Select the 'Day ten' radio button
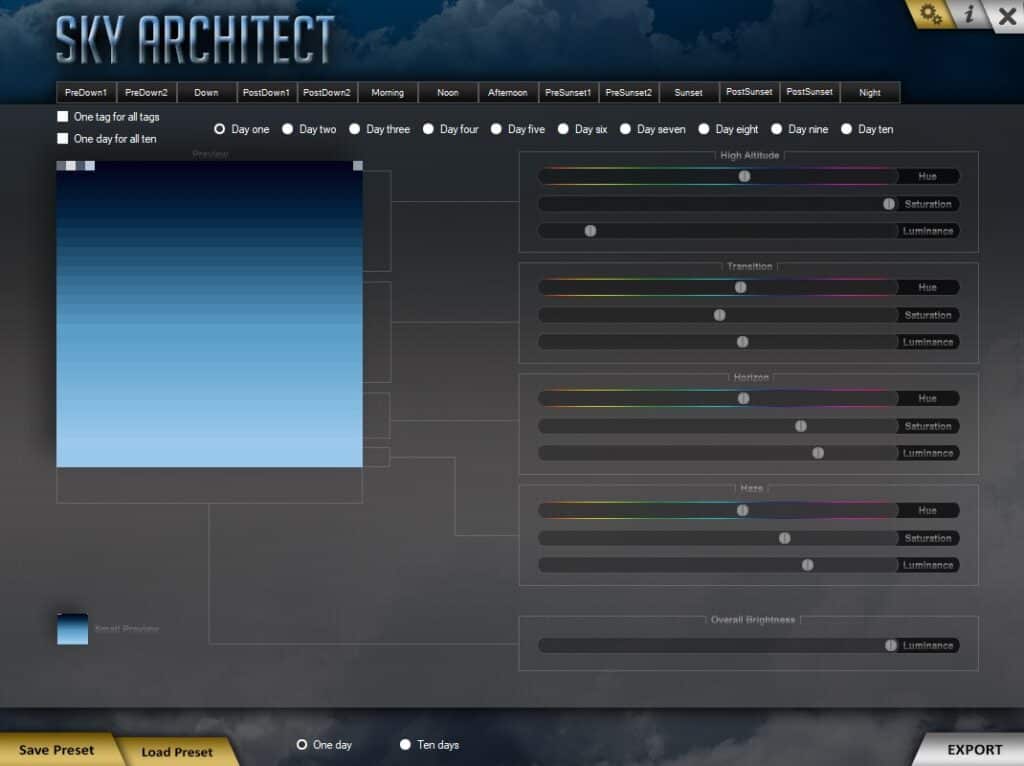Screen dimensions: 1024x766 click(x=847, y=129)
